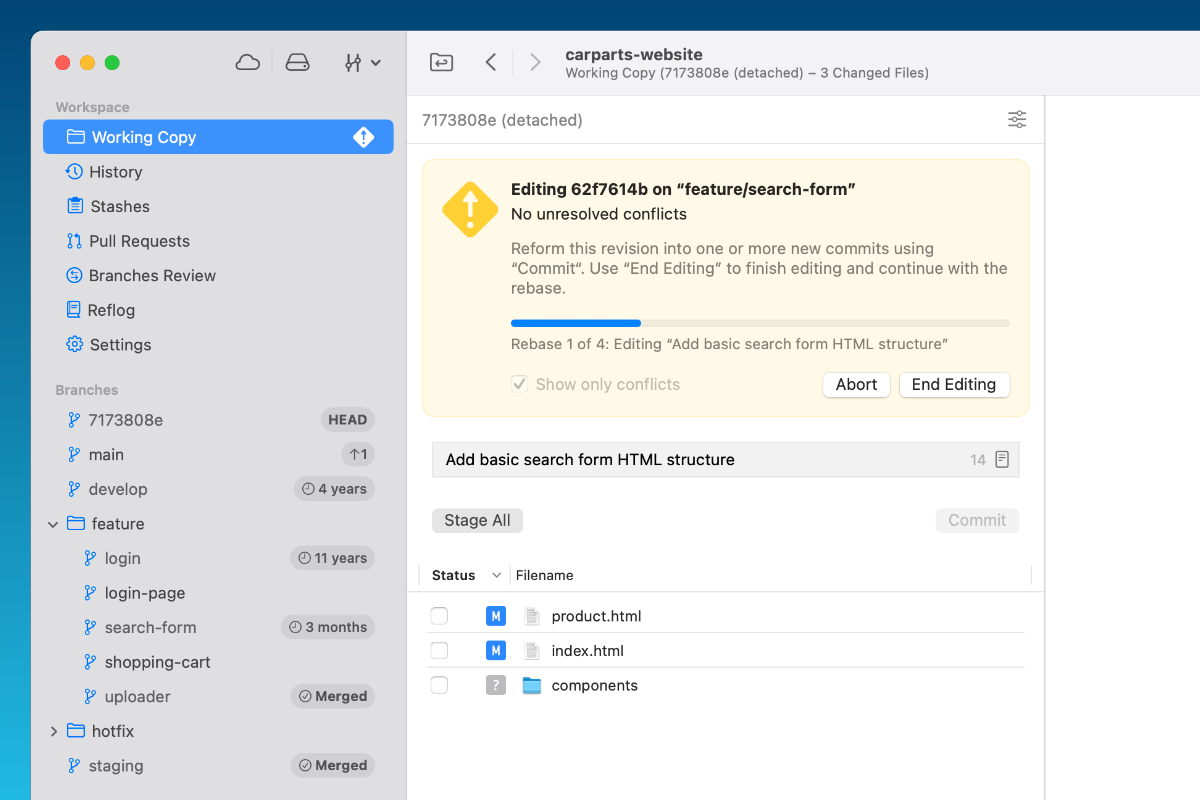This screenshot has height=800, width=1200.
Task: Open the Status column sort dropdown
Action: tap(496, 576)
